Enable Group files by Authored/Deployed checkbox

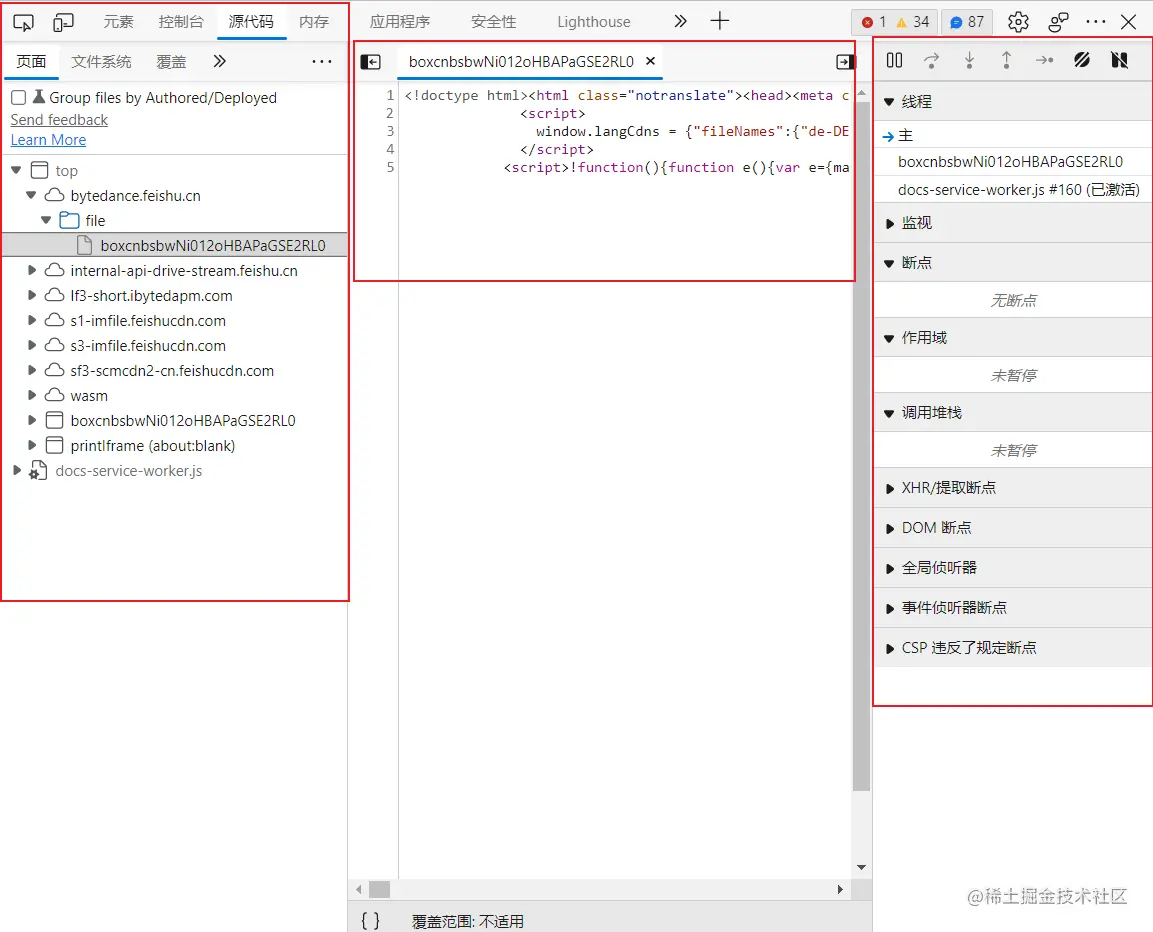point(19,97)
